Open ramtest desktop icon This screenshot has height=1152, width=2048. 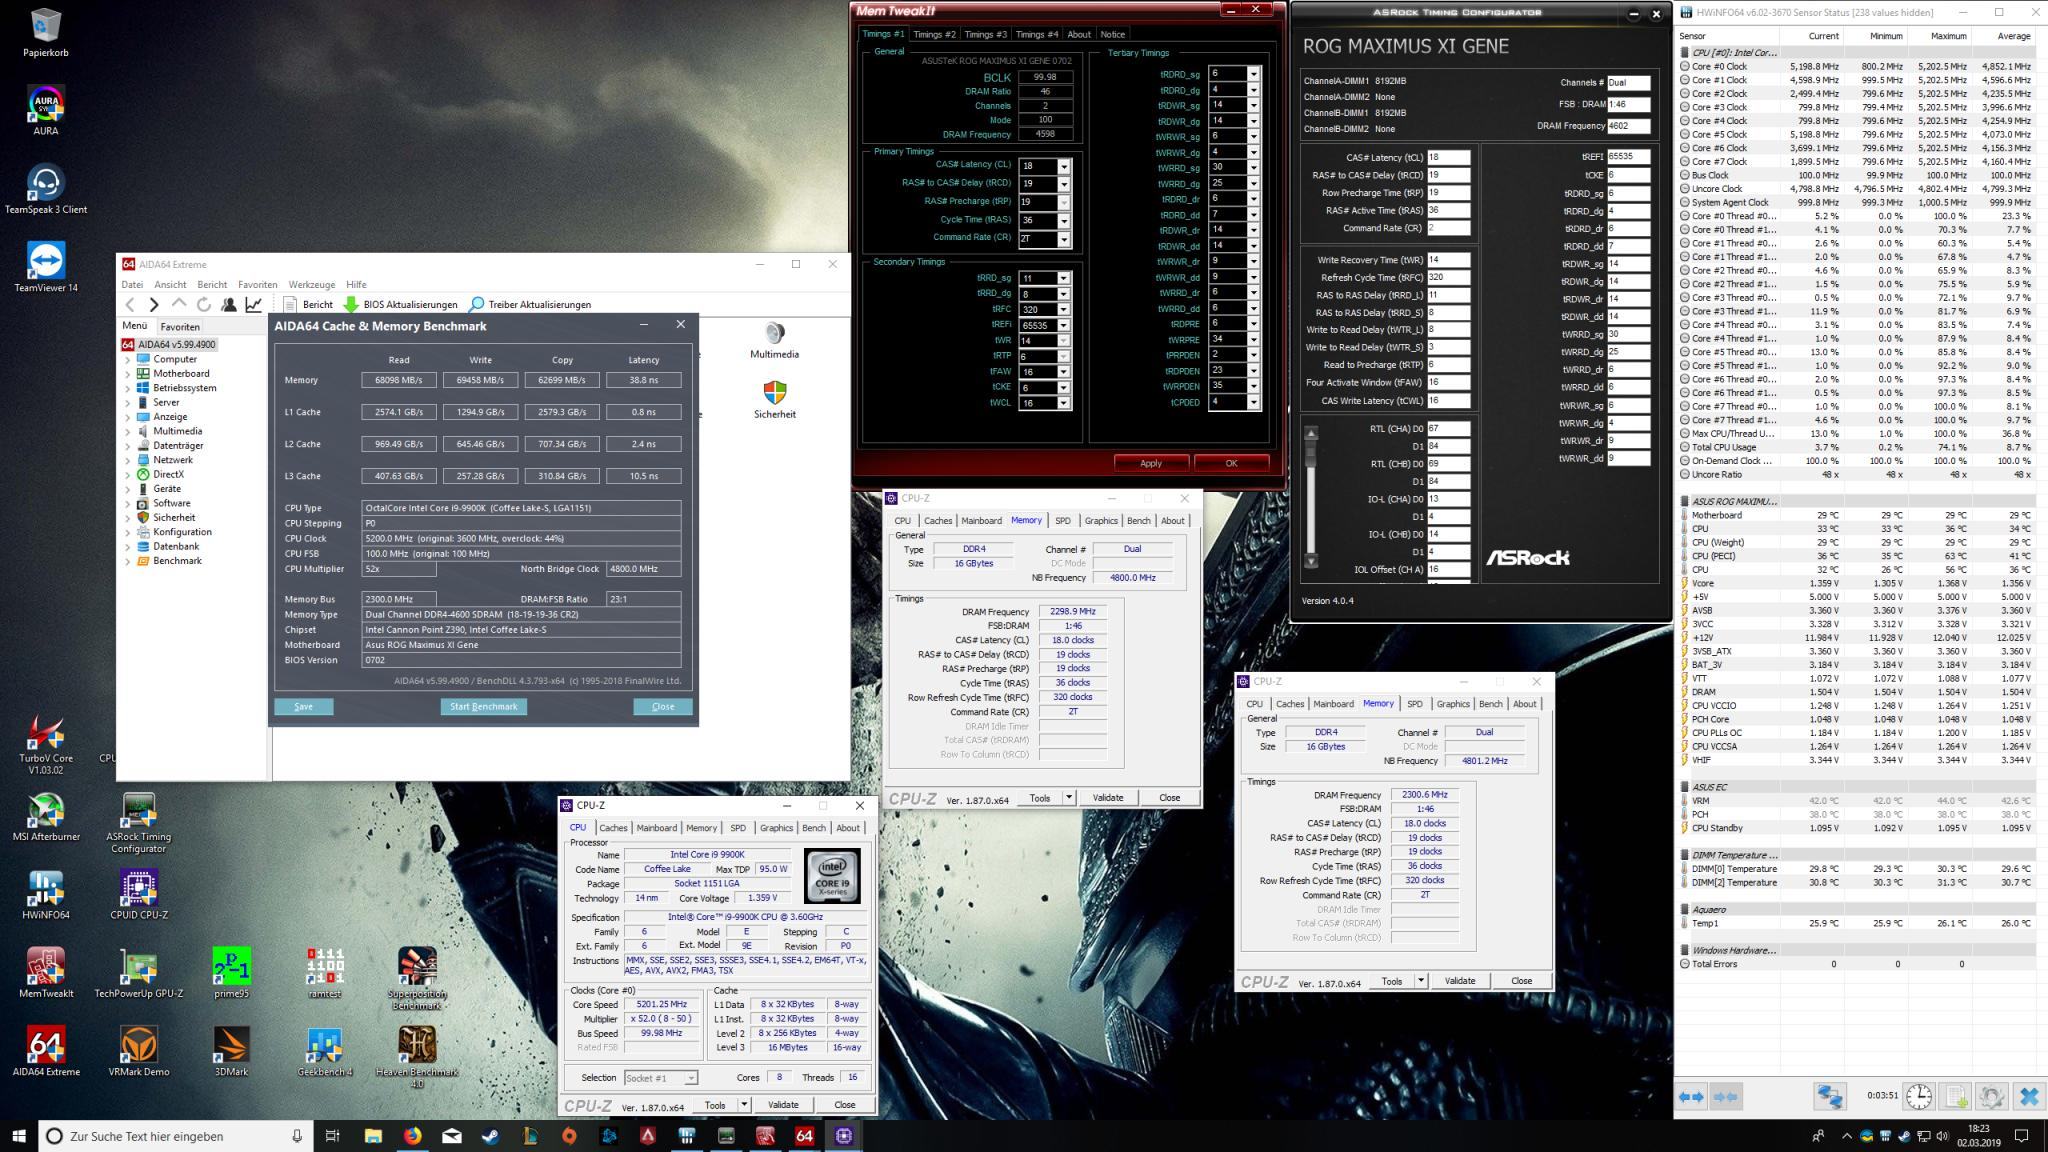[325, 972]
